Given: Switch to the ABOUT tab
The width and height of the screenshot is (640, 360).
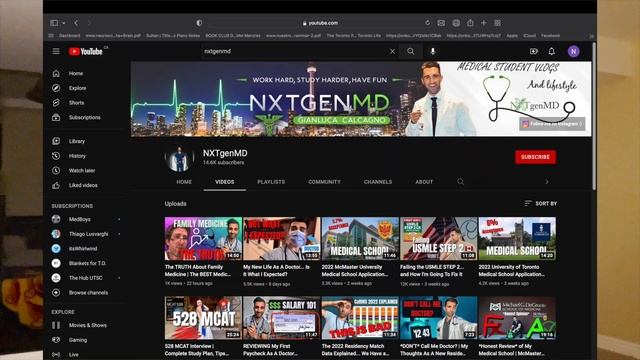Looking at the screenshot, I should pos(424,182).
